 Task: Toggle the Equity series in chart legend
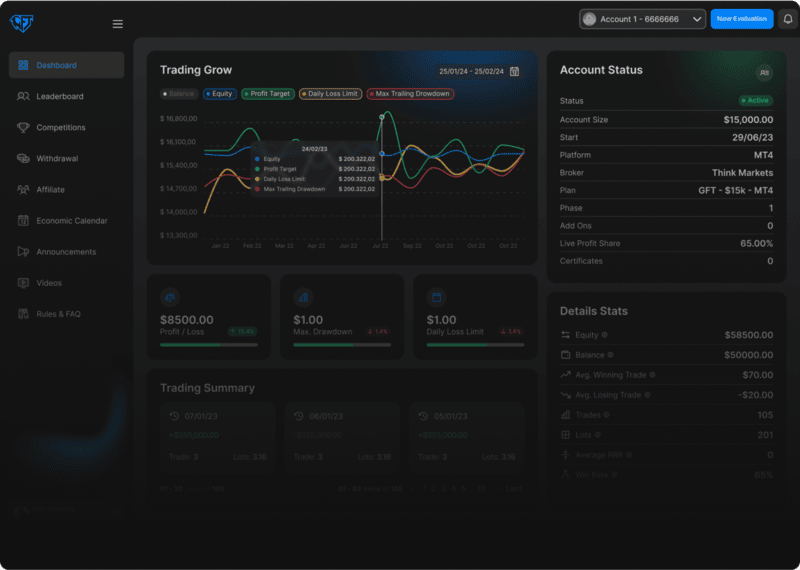click(219, 94)
